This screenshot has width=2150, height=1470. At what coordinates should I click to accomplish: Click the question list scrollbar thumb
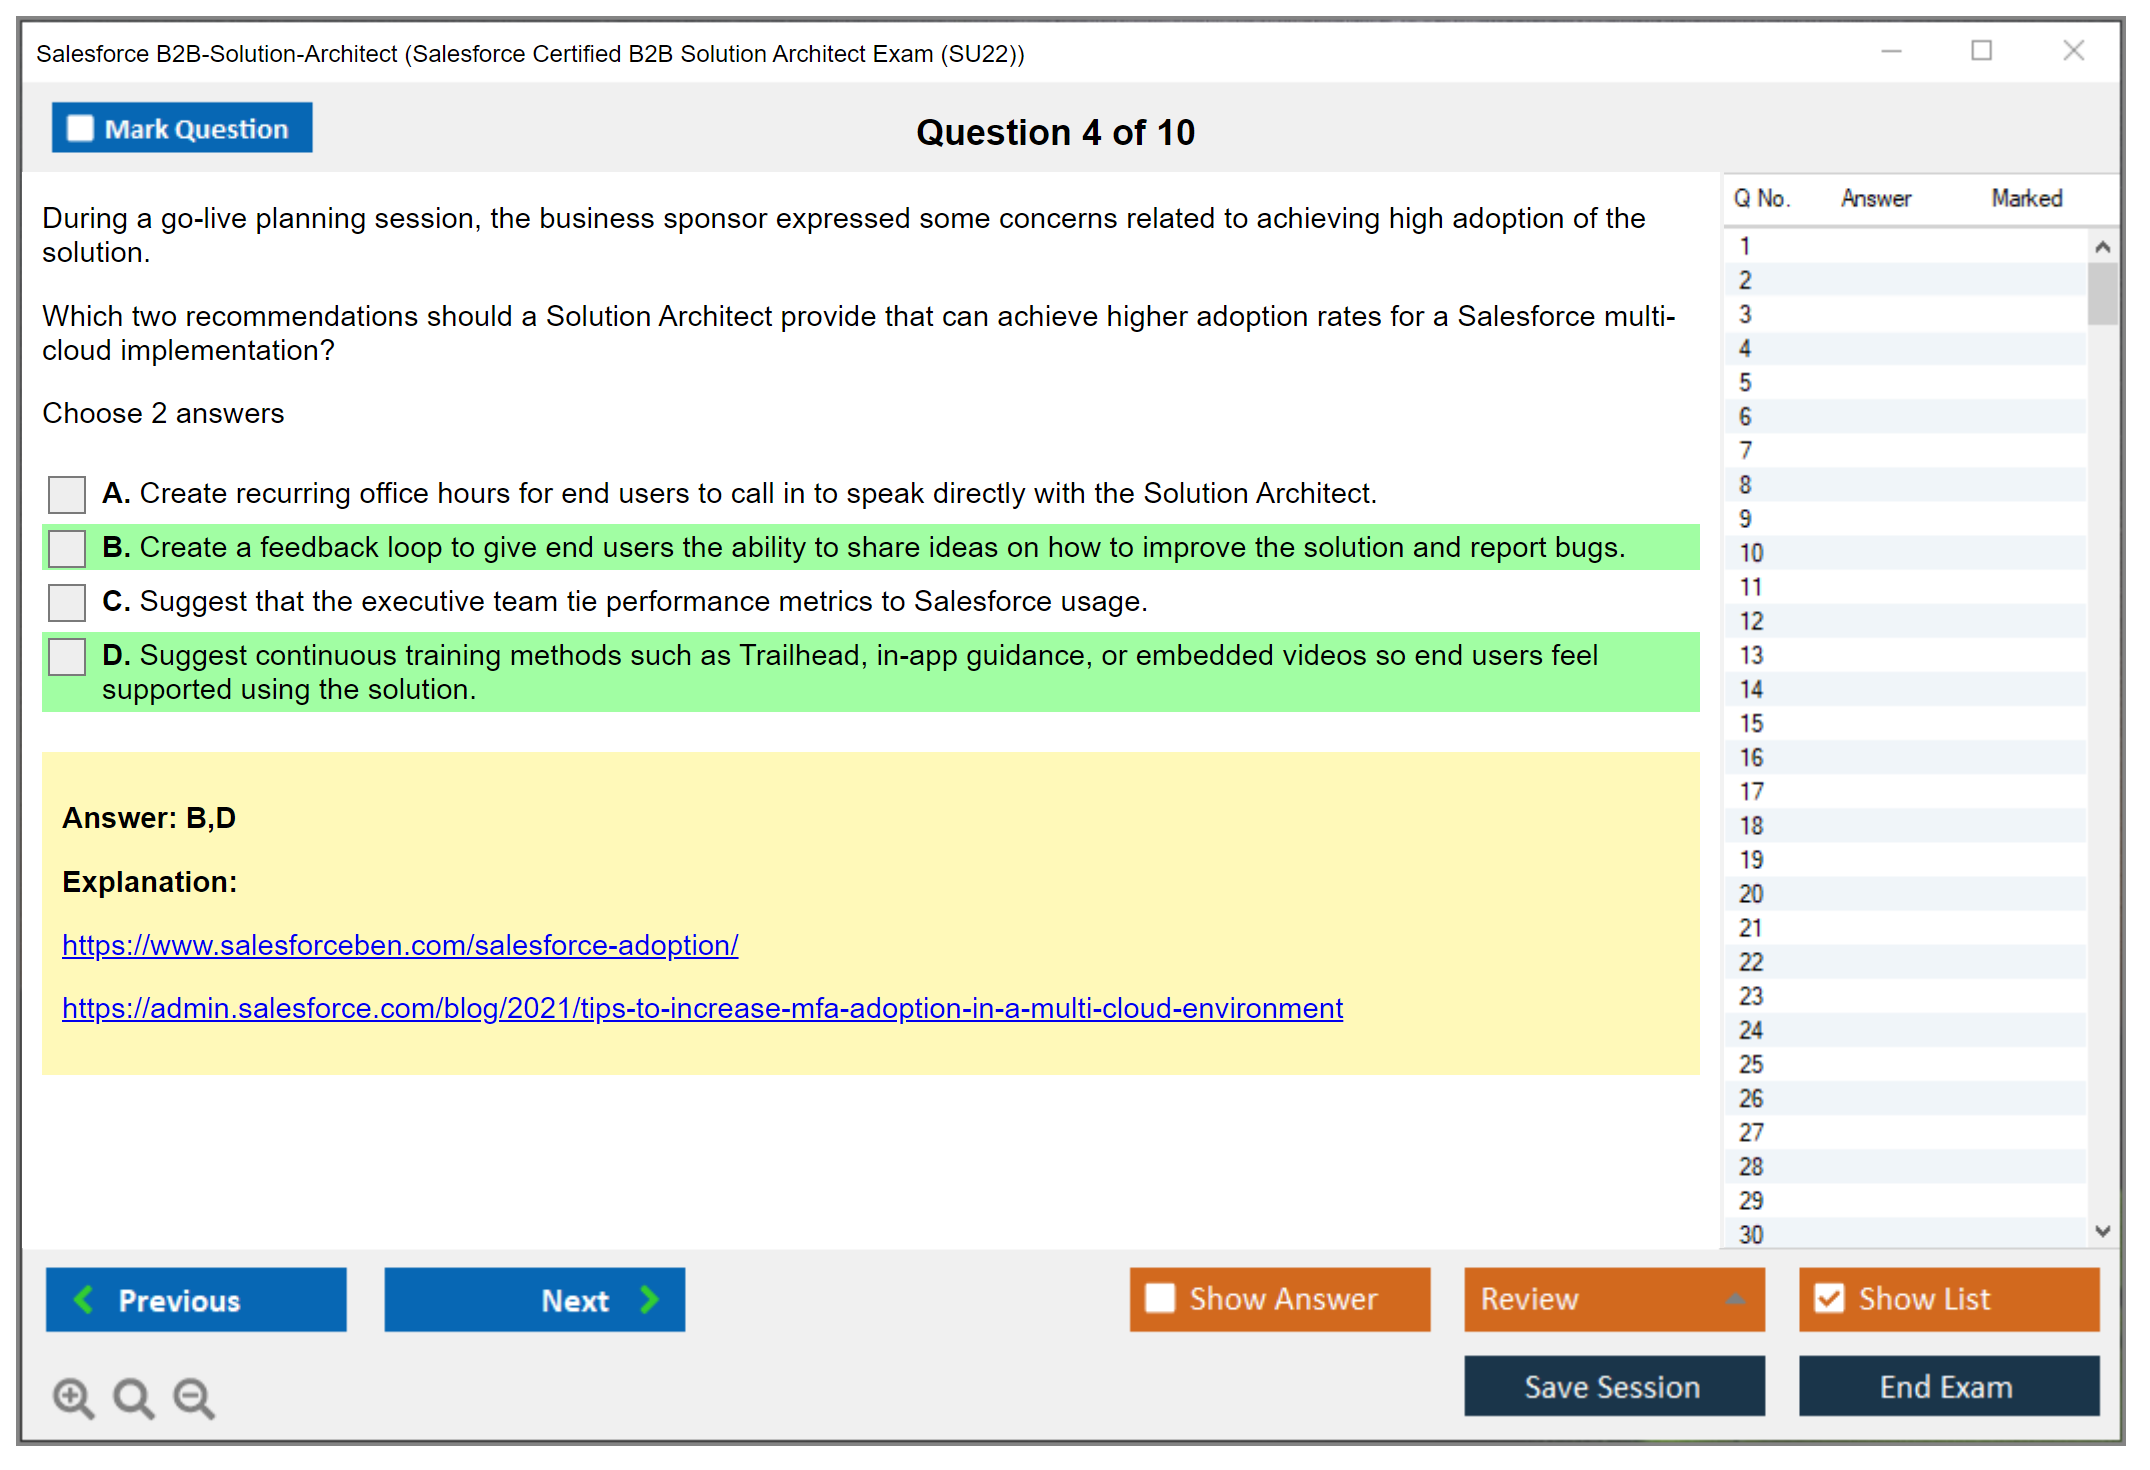[2102, 293]
